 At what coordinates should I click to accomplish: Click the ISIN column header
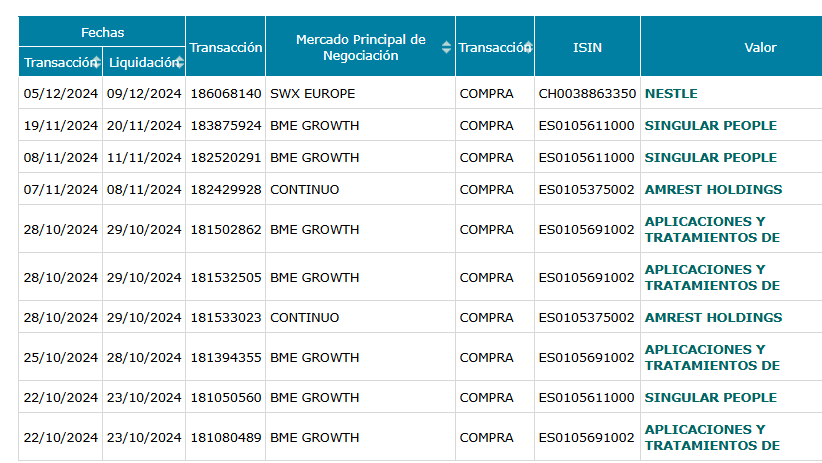point(587,47)
